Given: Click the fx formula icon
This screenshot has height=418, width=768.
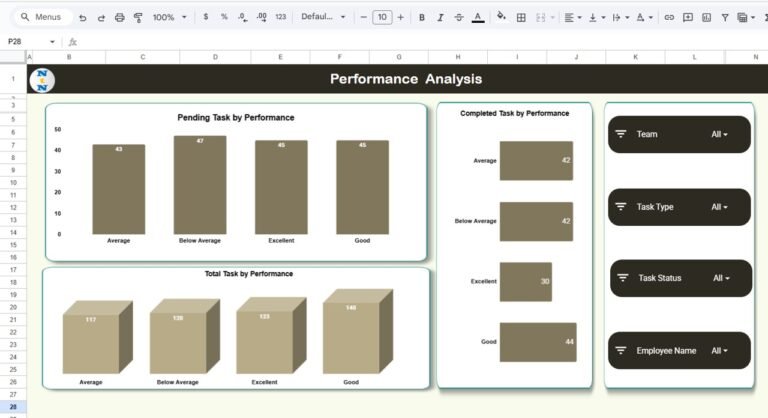Looking at the screenshot, I should point(72,42).
